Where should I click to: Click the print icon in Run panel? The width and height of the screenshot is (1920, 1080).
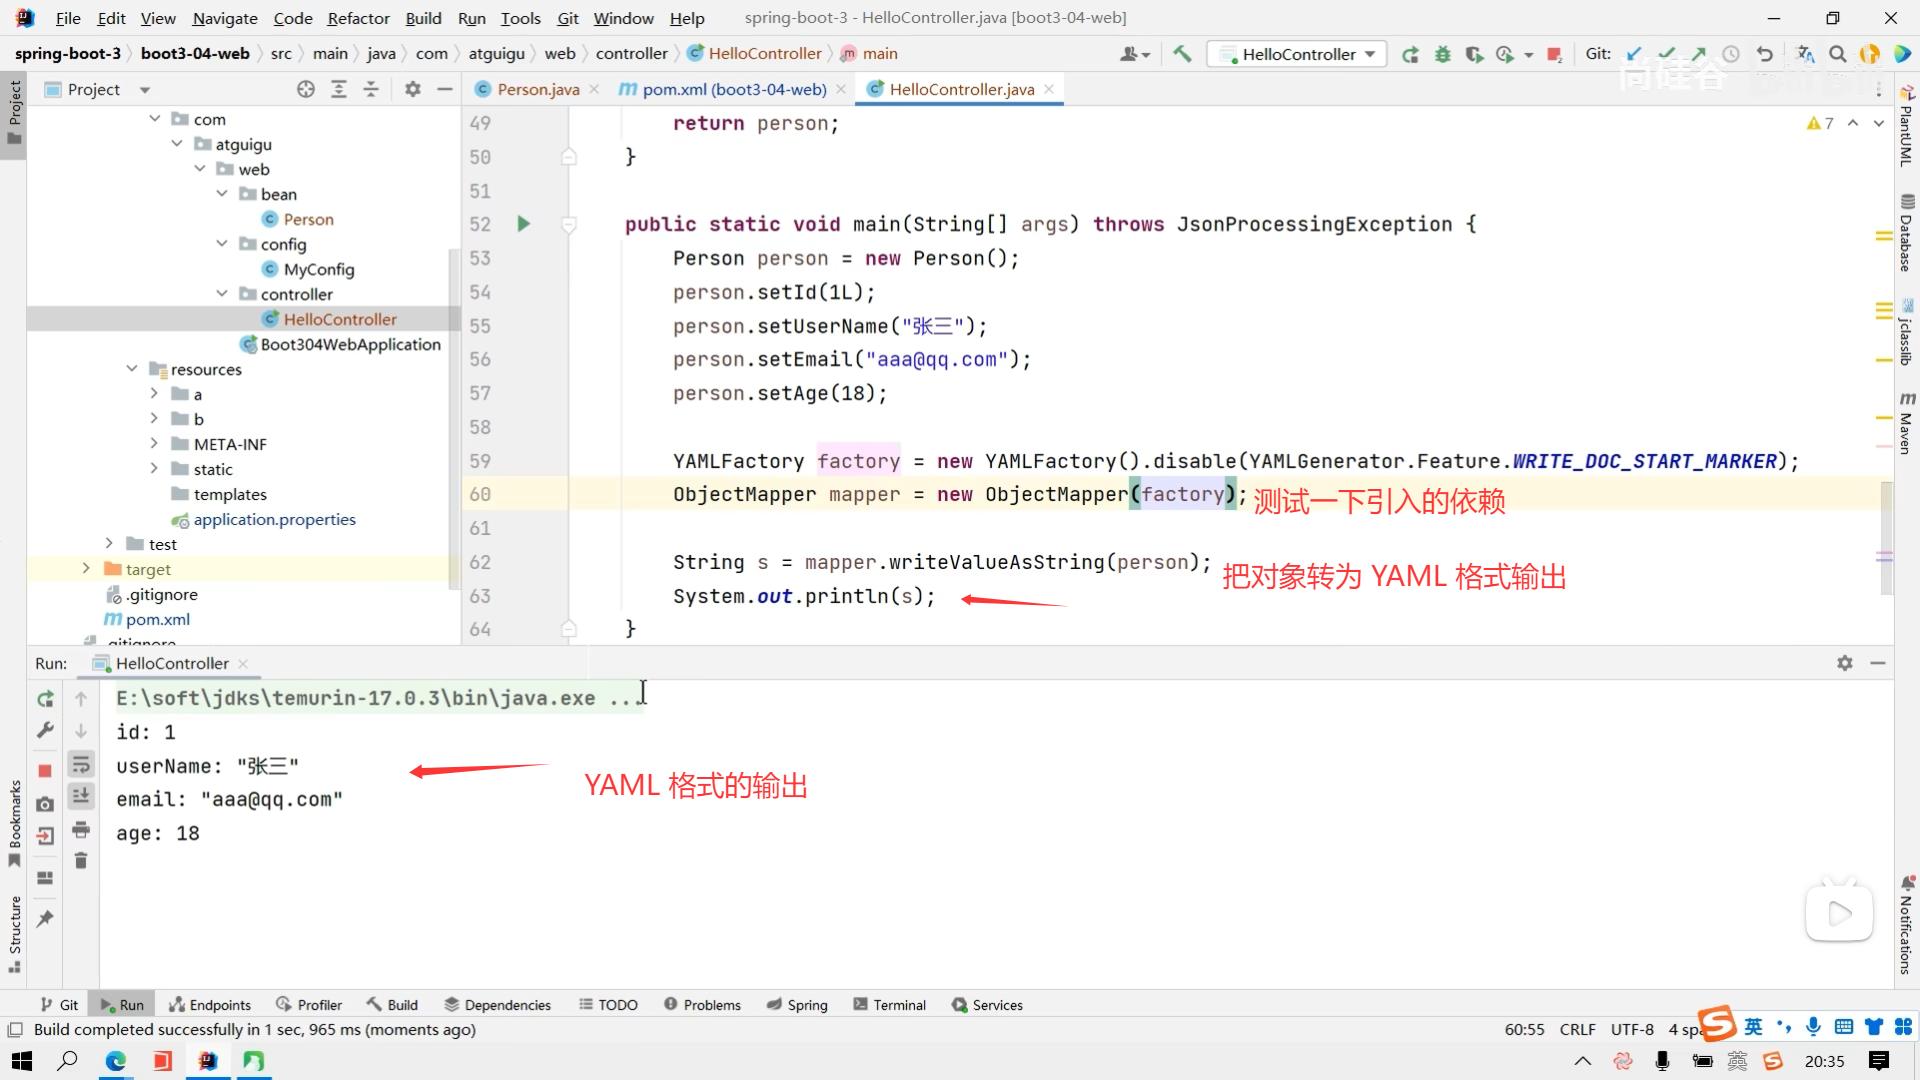[x=81, y=829]
